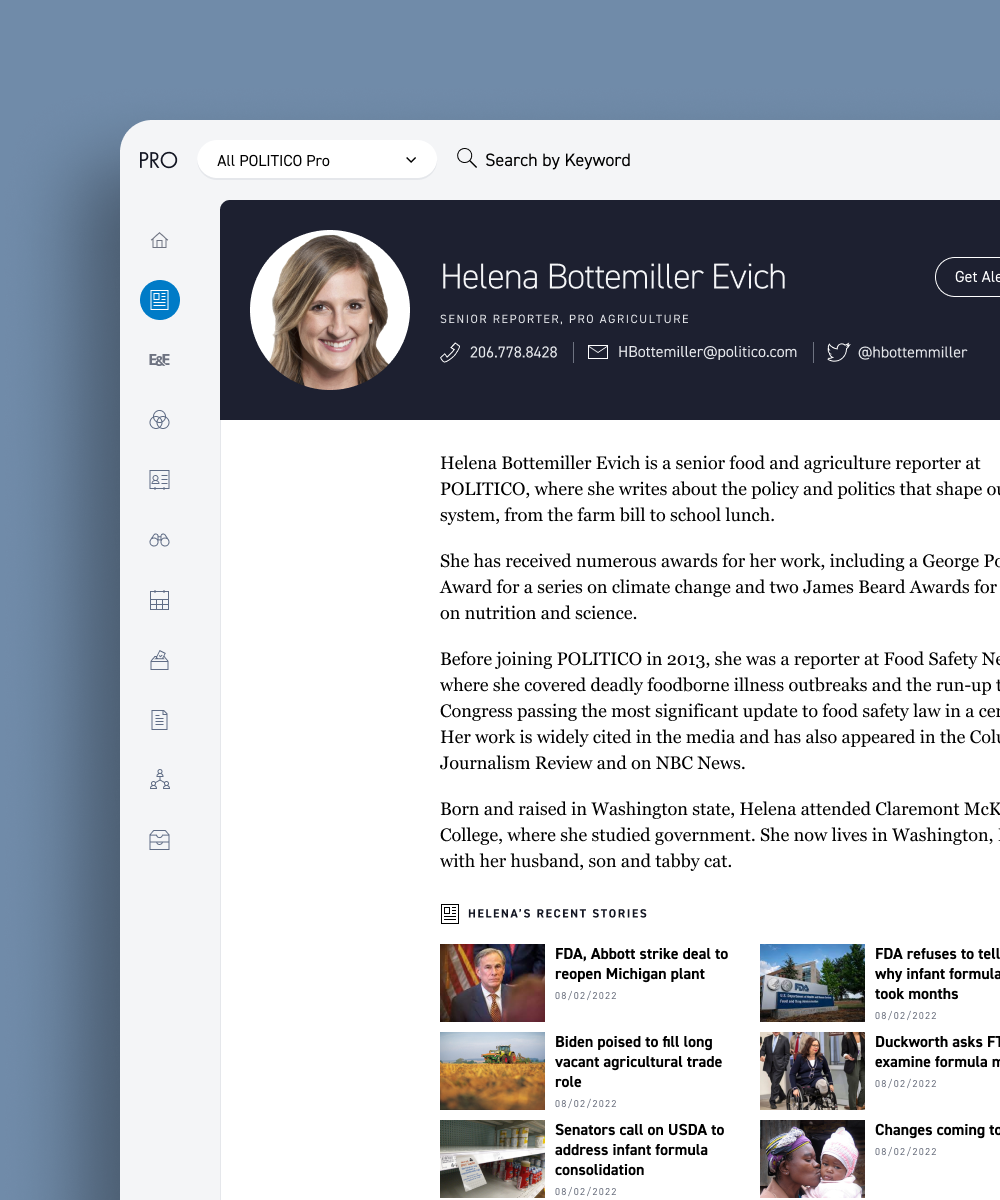Expand the All POLITICO Pro dropdown
Viewport: 1000px width, 1200px height.
[x=317, y=160]
